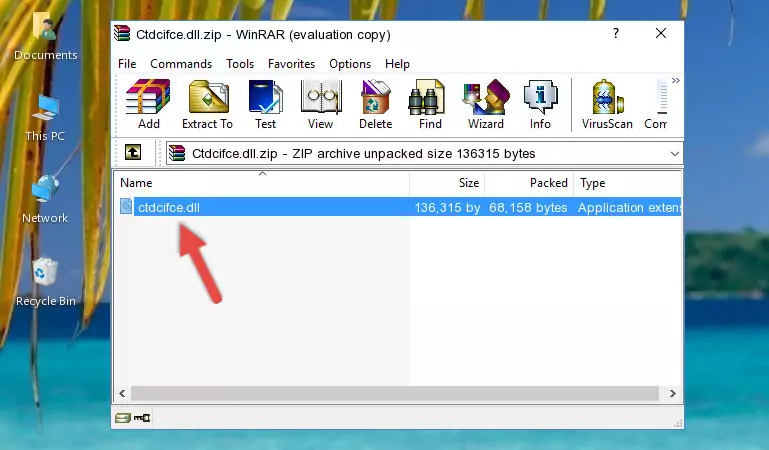
Task: Click the key password icon in status bar
Action: (x=142, y=418)
